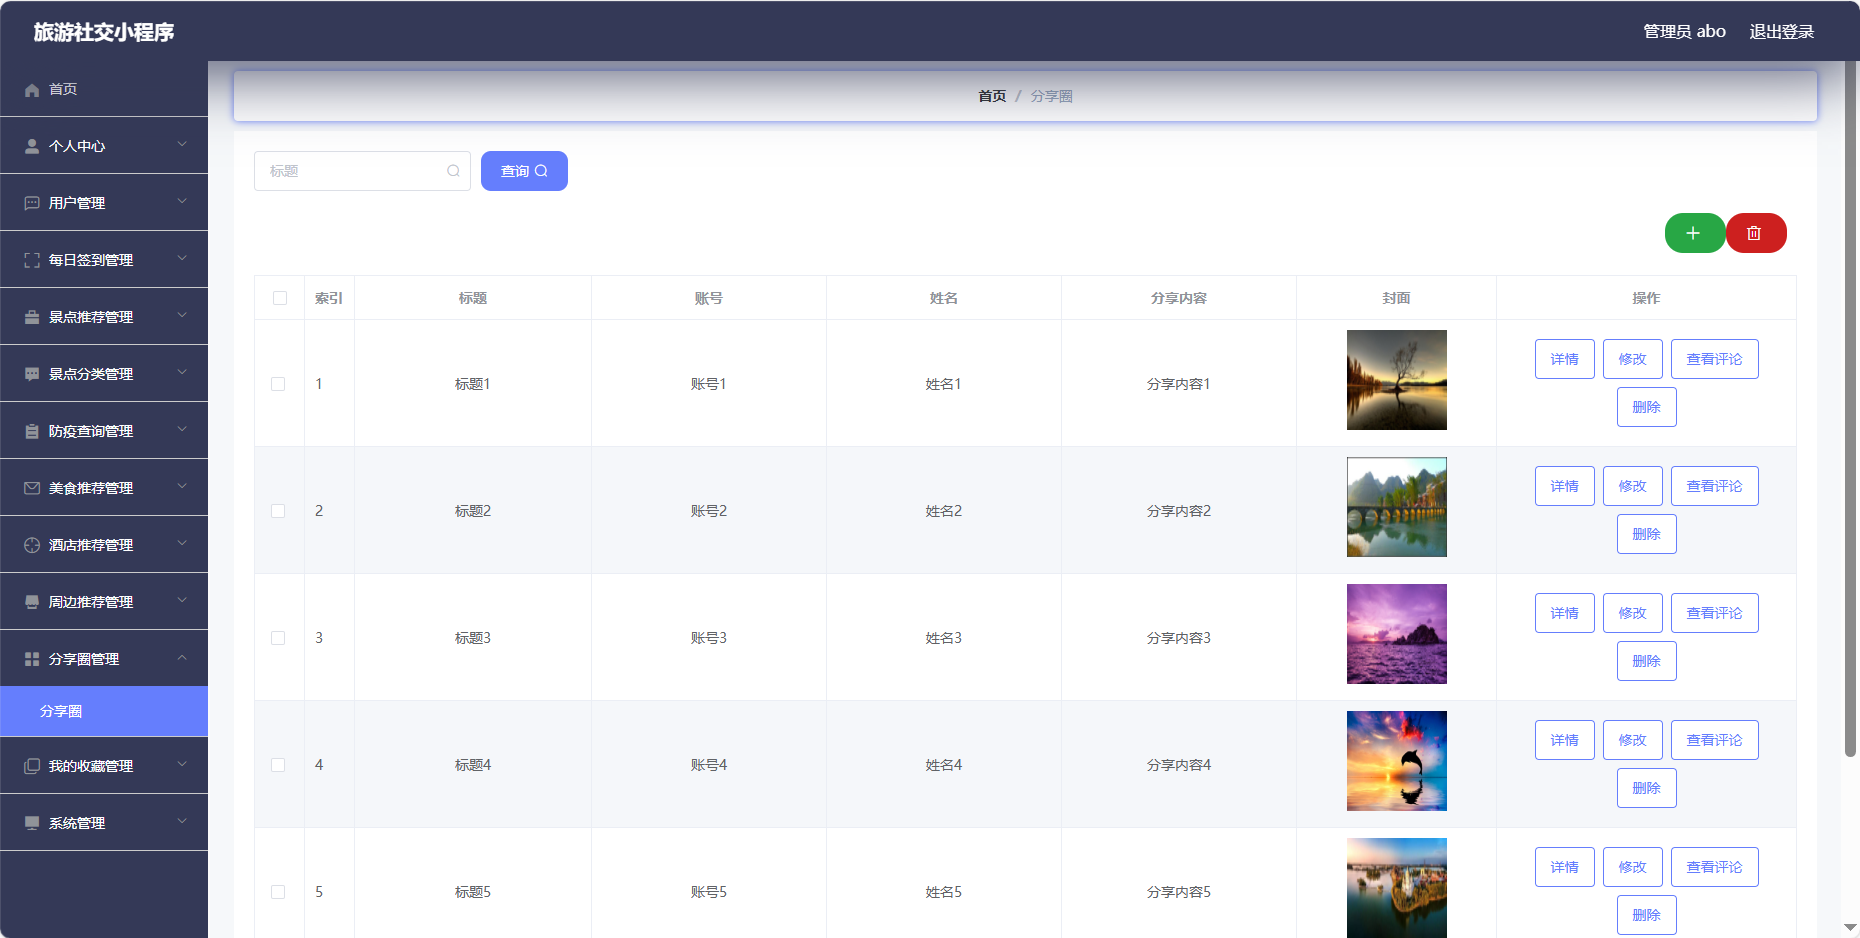Click the 旅游社交小程序 app title

[104, 32]
